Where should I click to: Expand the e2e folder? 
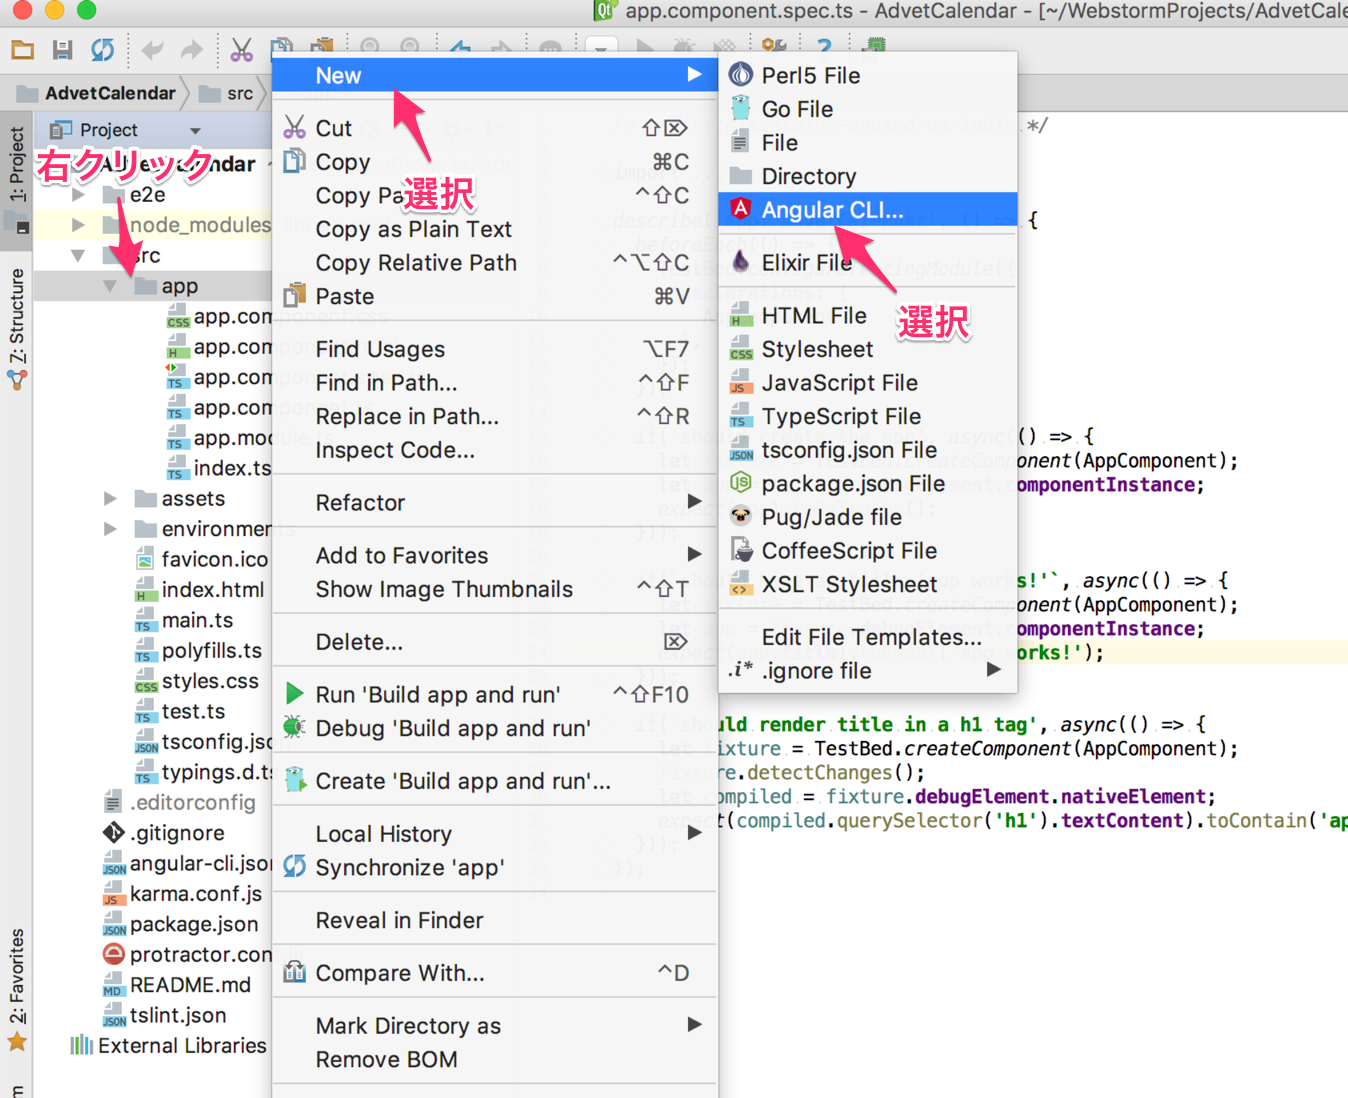(x=78, y=195)
